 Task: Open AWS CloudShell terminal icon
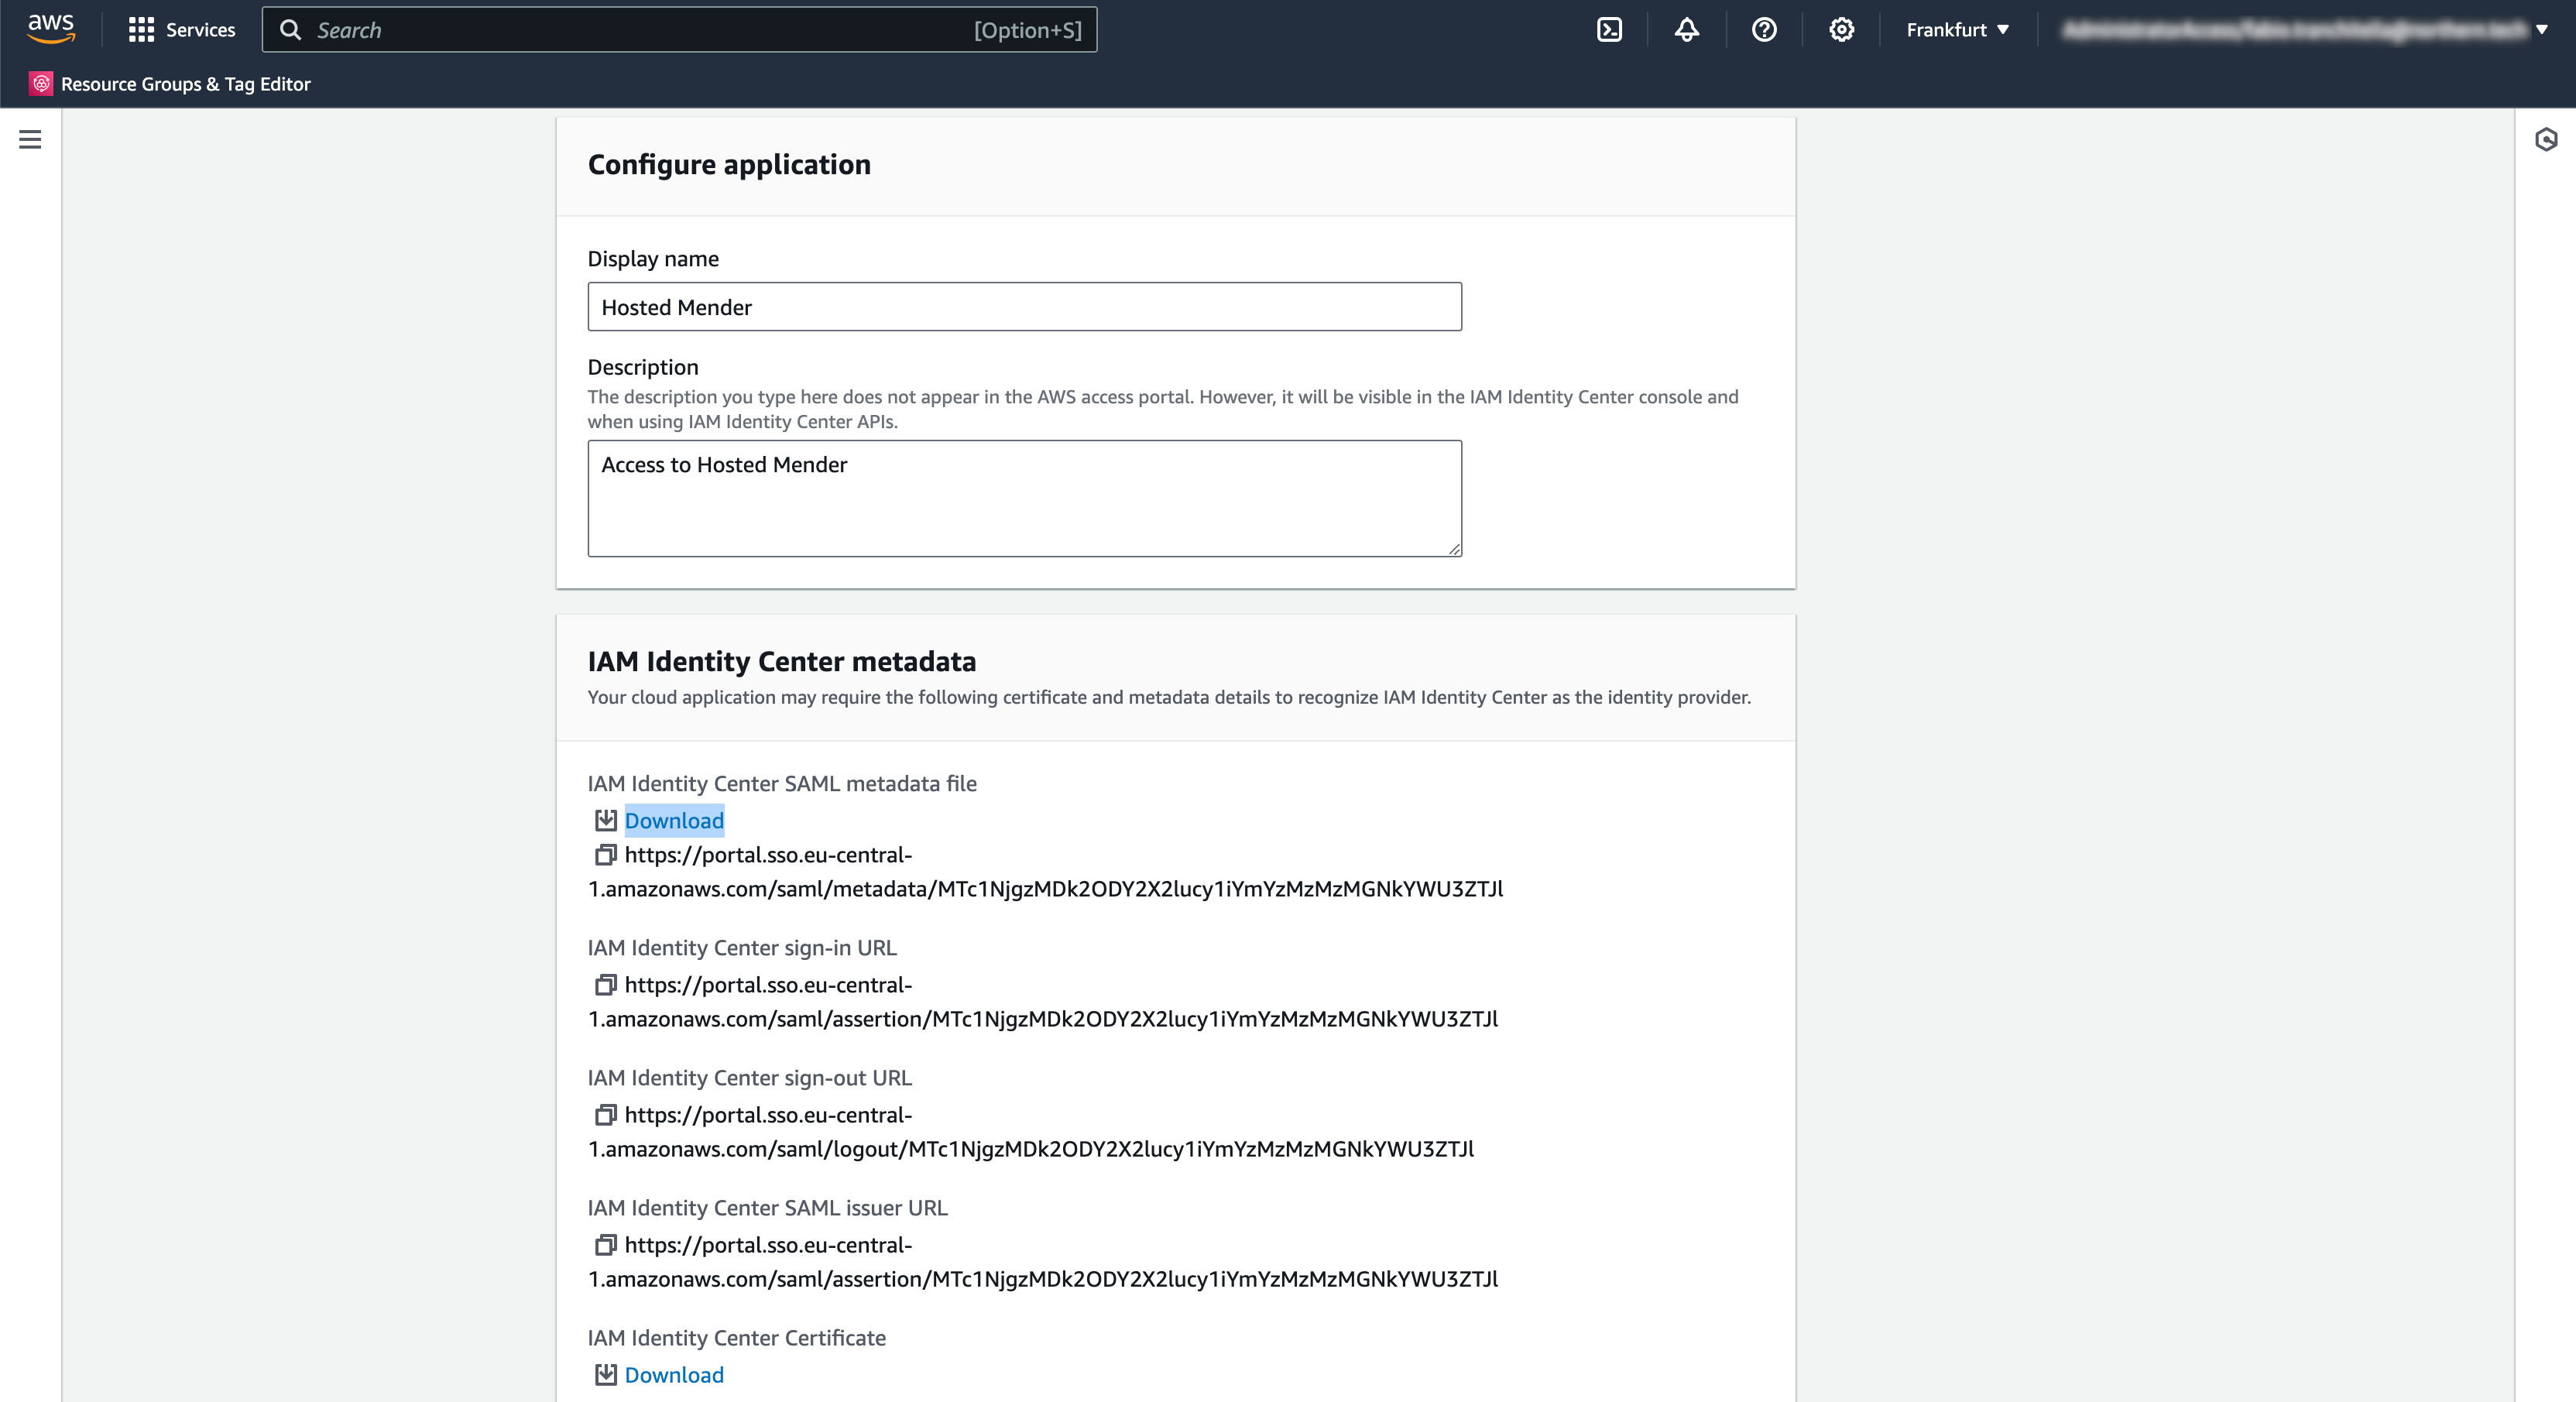click(x=1609, y=30)
